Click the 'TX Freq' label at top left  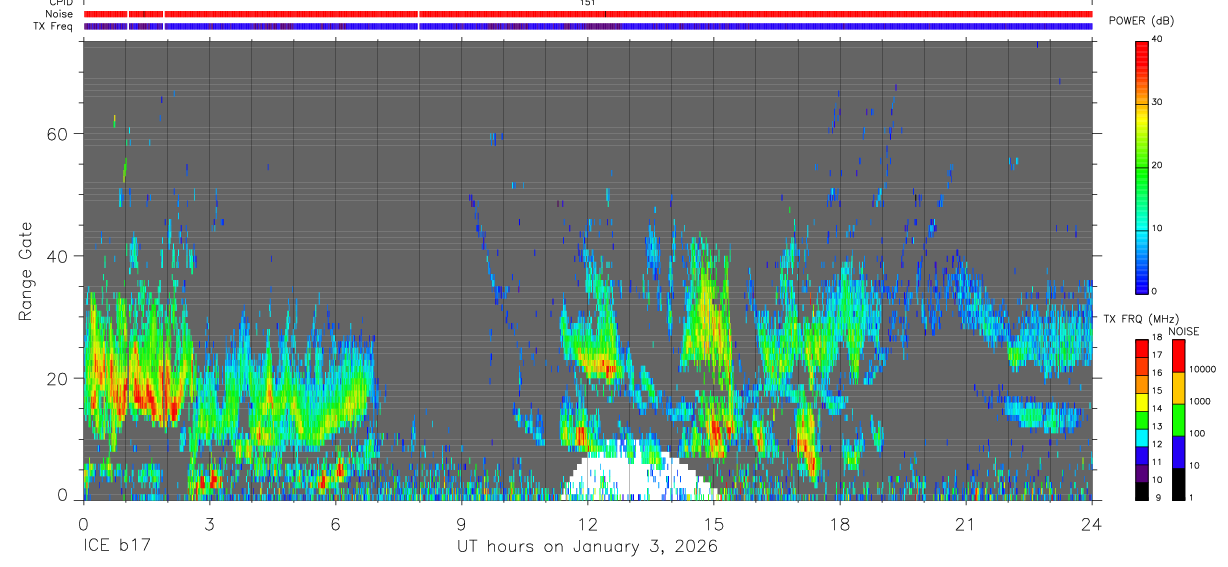pos(53,26)
